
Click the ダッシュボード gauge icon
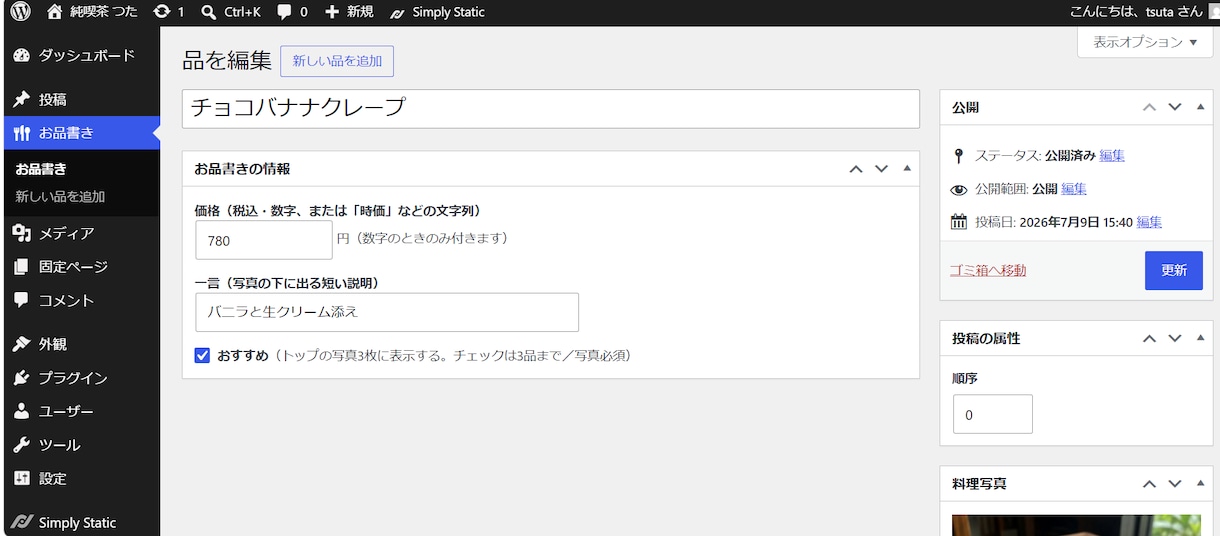tap(22, 56)
